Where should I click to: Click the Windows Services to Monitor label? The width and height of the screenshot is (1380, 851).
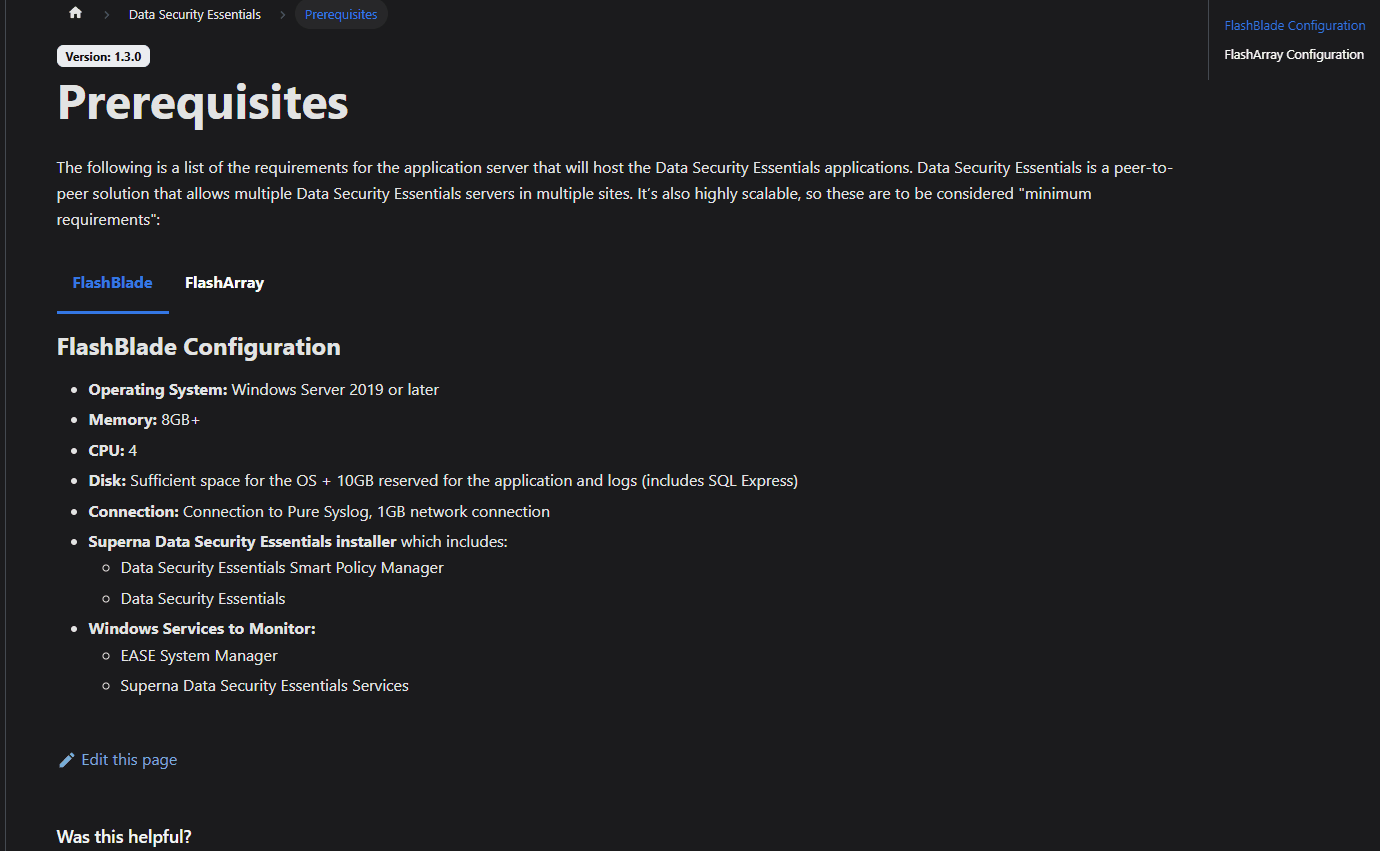pos(202,629)
